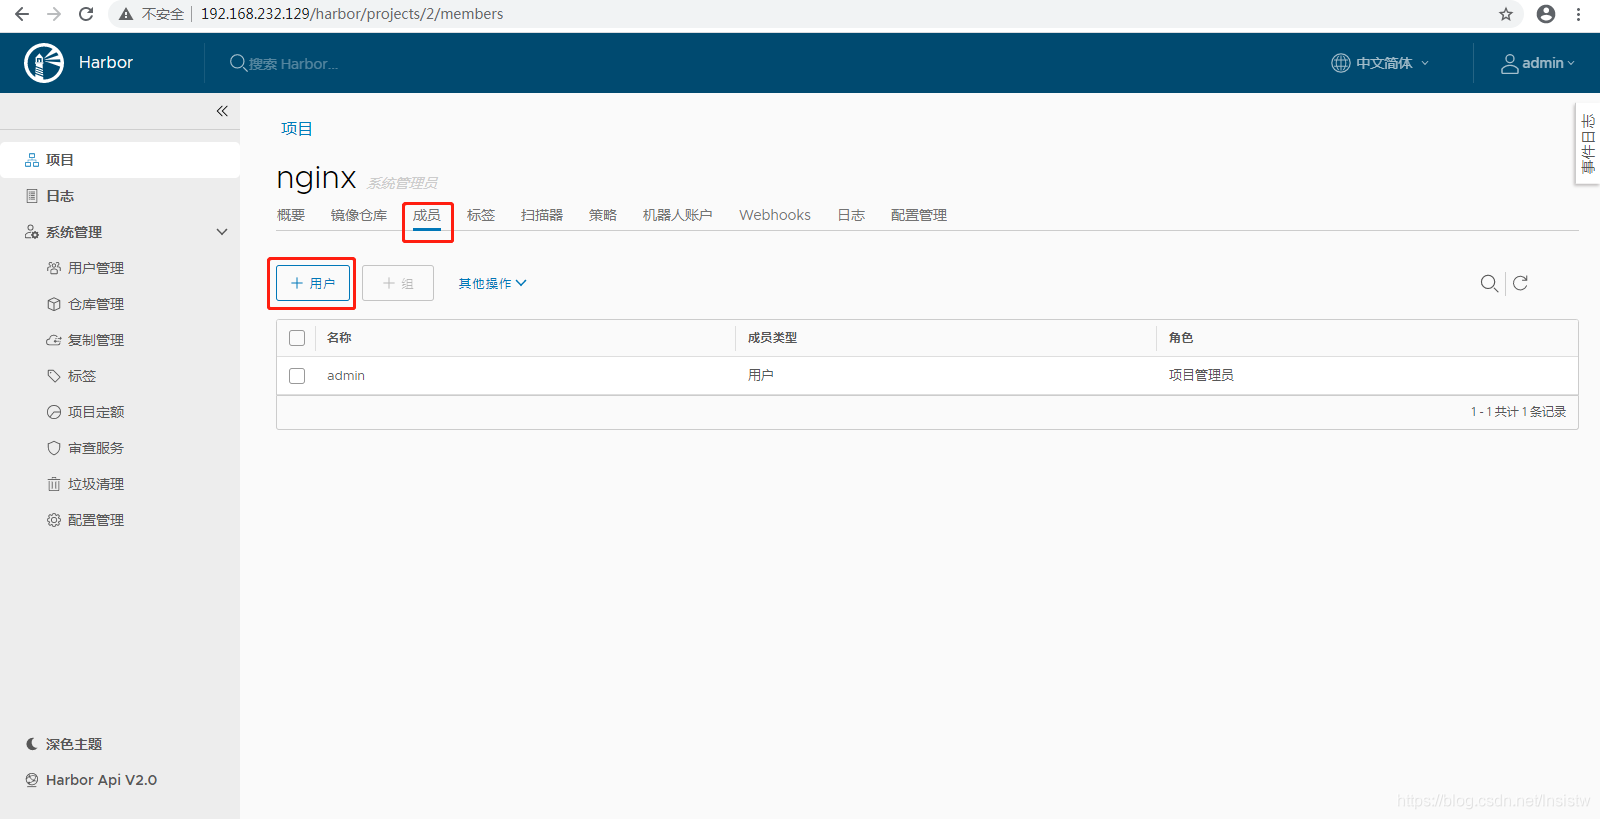Click + 组 add group button

[398, 283]
